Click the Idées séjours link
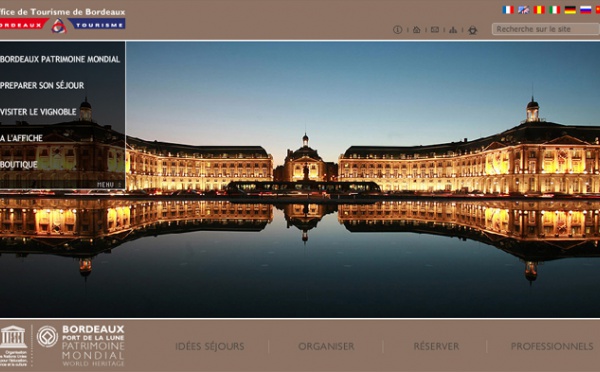 pos(210,346)
